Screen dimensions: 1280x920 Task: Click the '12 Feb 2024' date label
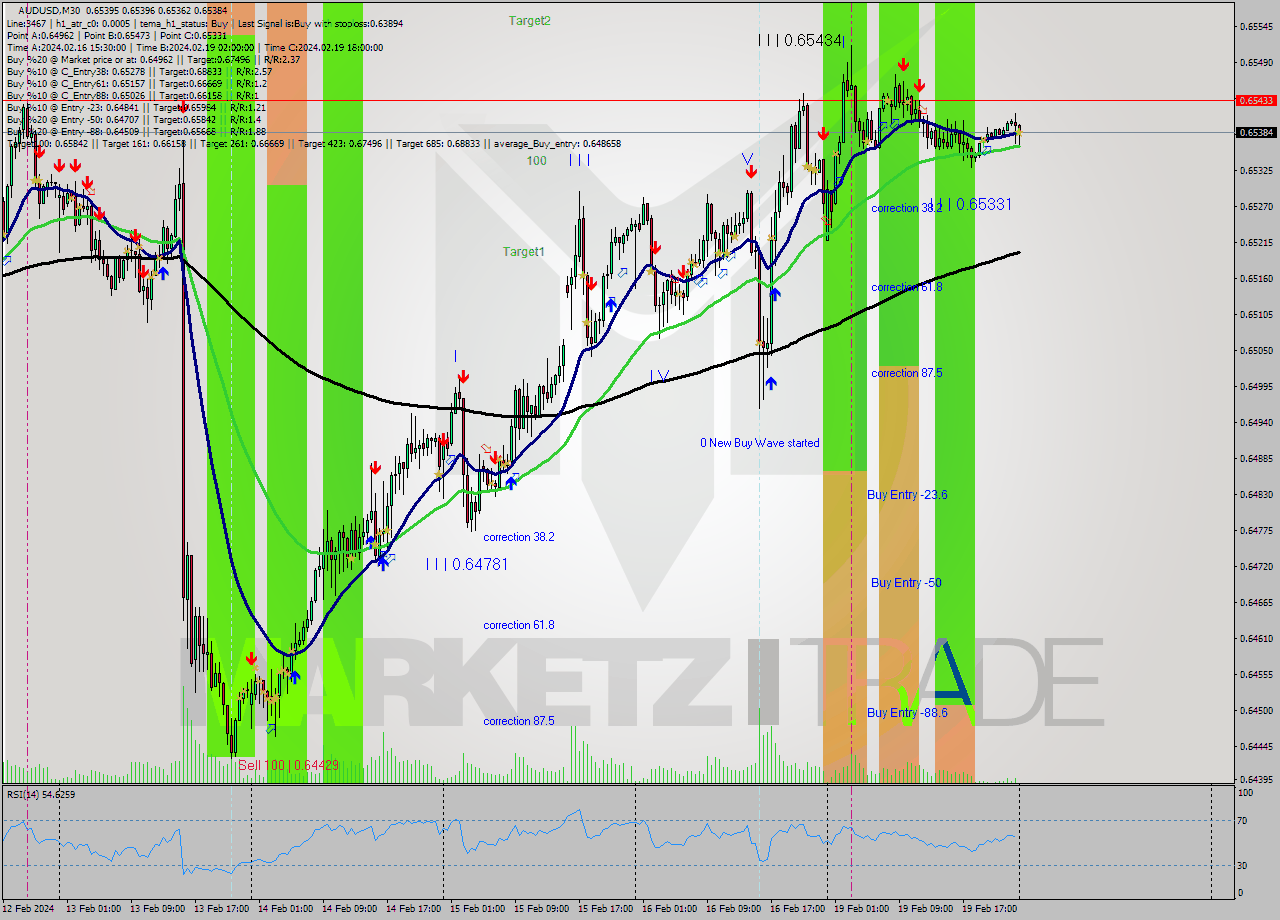(x=28, y=909)
